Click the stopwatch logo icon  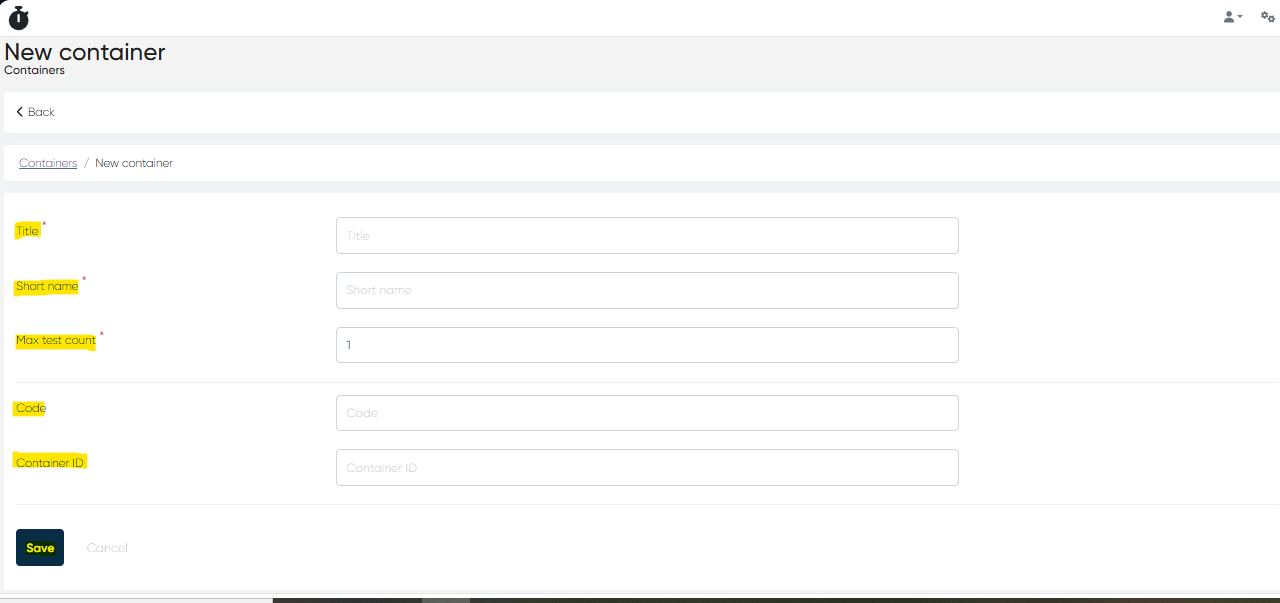18,17
